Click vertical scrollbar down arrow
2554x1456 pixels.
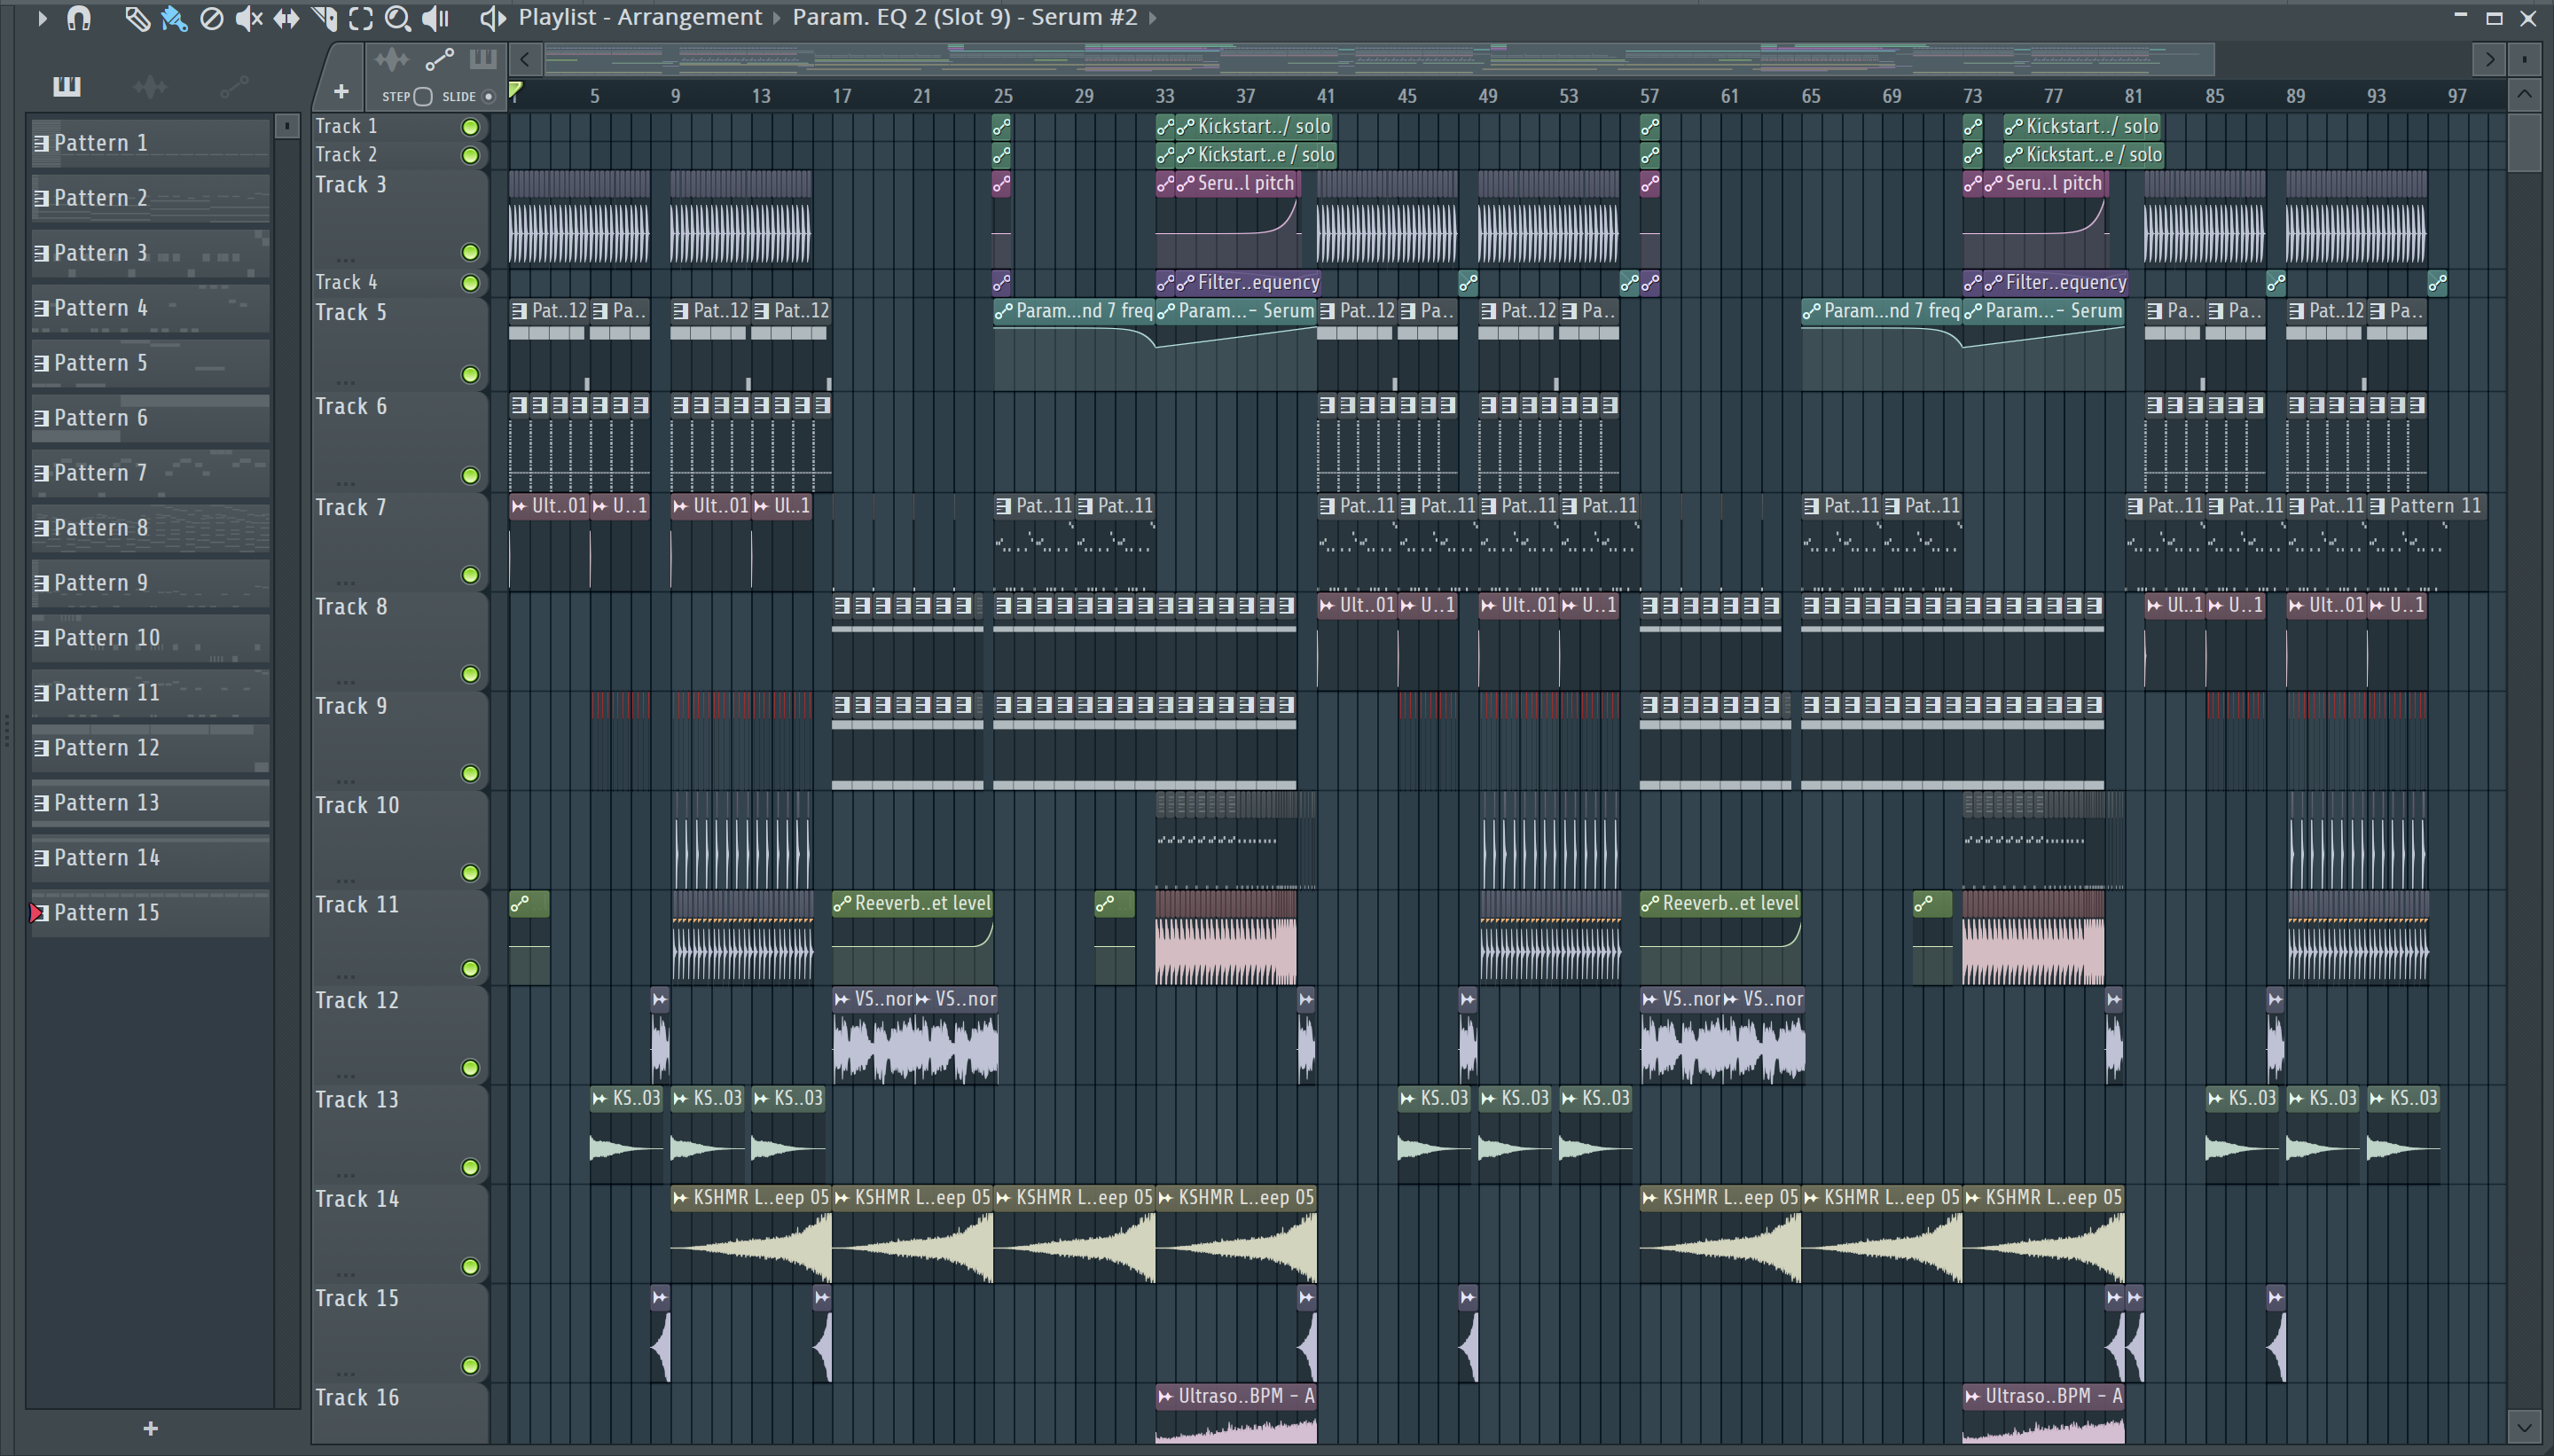2524,1427
